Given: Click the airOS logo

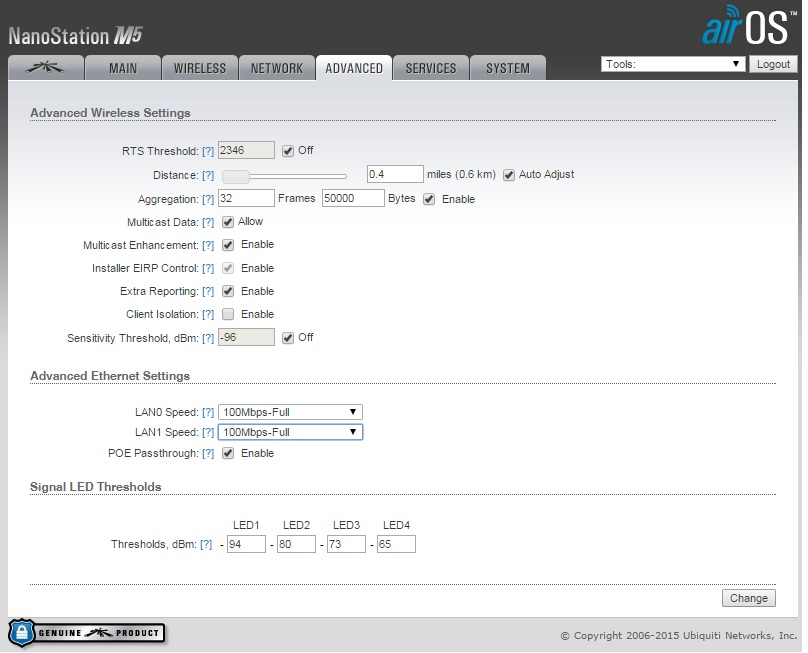Looking at the screenshot, I should coord(749,26).
